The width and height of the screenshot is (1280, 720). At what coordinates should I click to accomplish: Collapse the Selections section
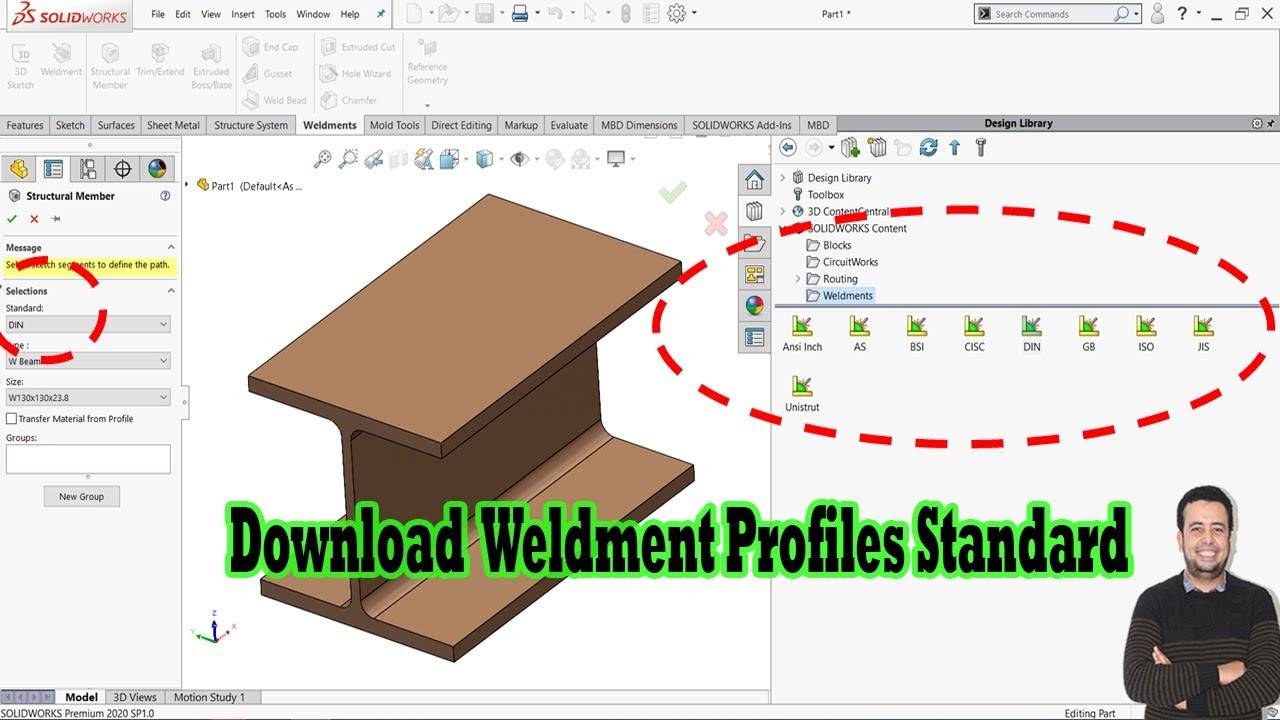pos(171,291)
